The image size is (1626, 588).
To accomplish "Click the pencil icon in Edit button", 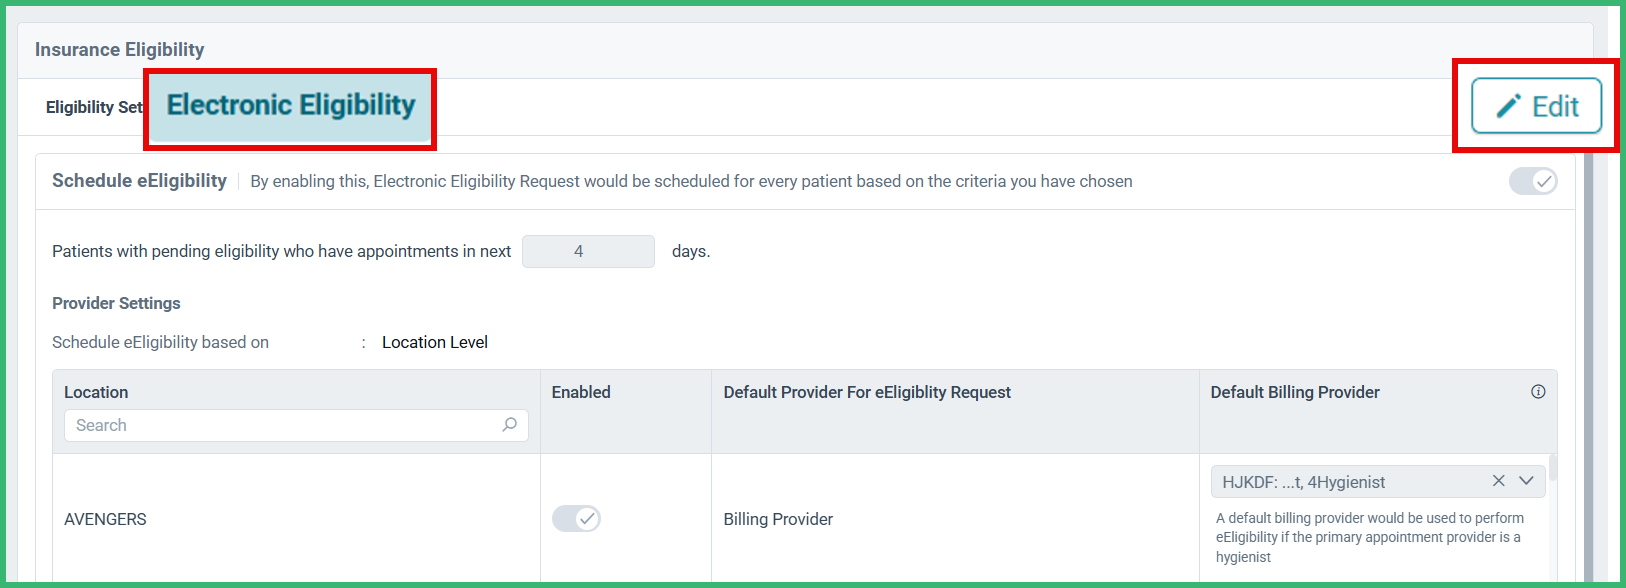I will click(x=1509, y=106).
